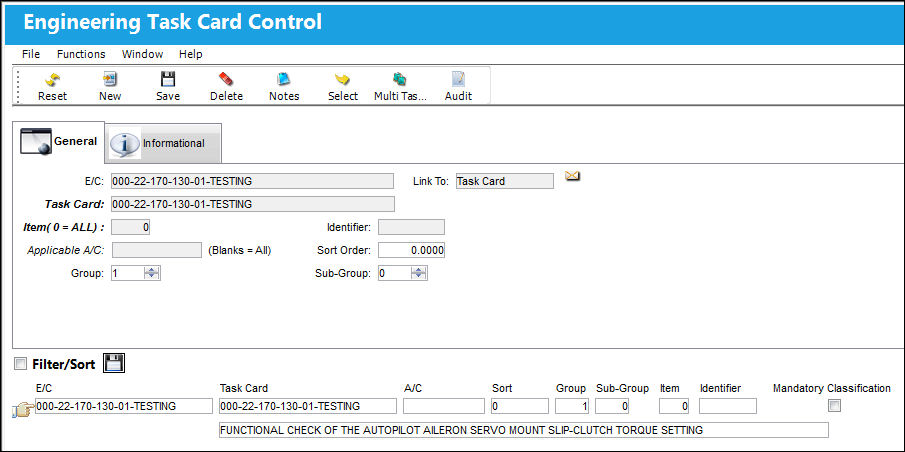Select the E/C cell in grid row
Image resolution: width=905 pixels, height=452 pixels.
point(124,406)
